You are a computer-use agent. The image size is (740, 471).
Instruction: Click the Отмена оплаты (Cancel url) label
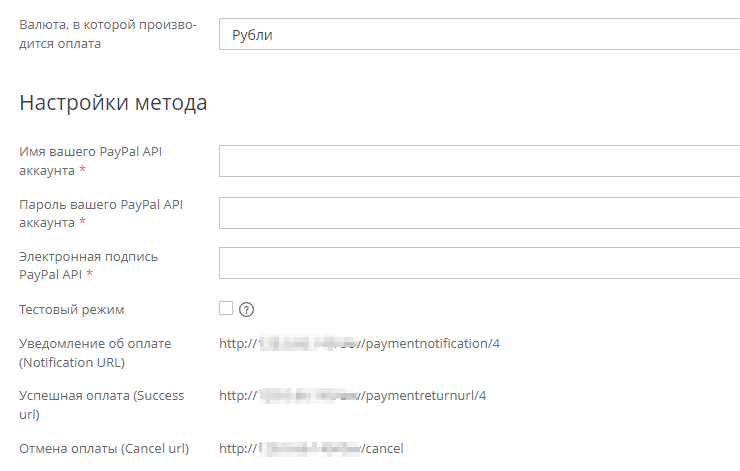[104, 448]
